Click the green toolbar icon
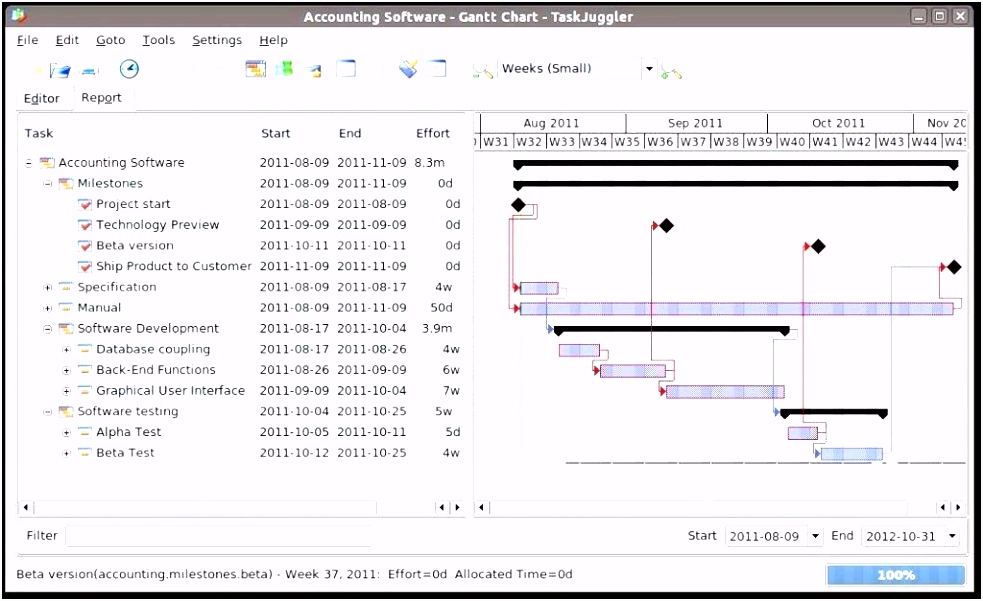Viewport: 983px width, 601px height. [285, 68]
